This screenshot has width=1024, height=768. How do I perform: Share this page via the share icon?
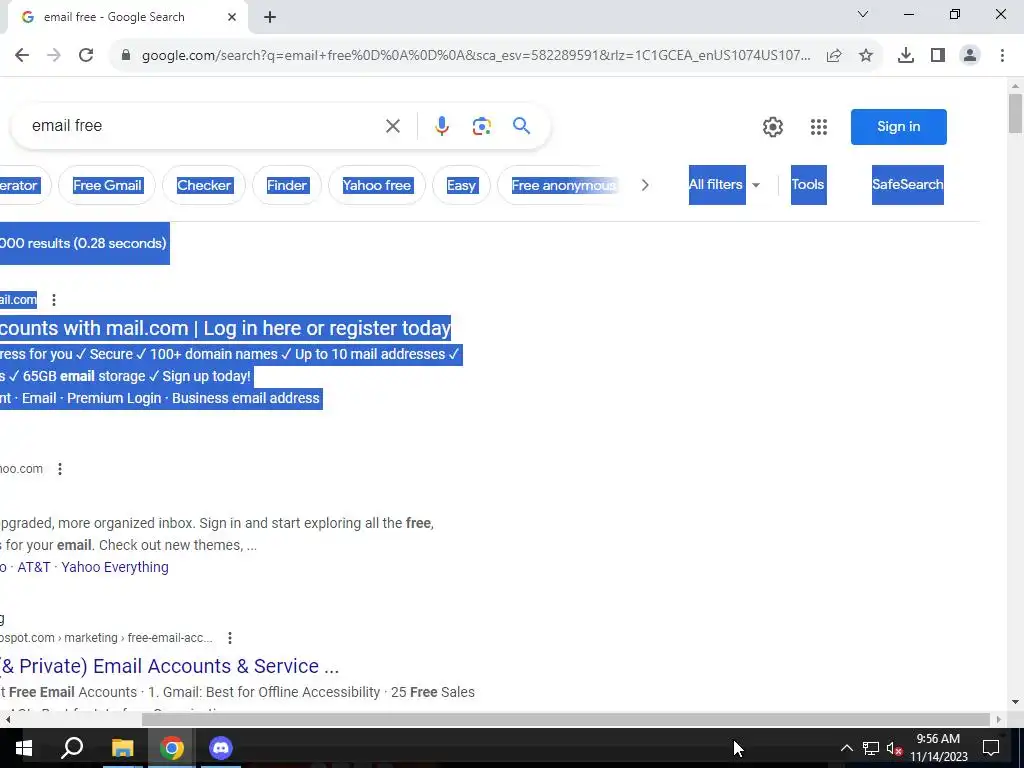[834, 56]
